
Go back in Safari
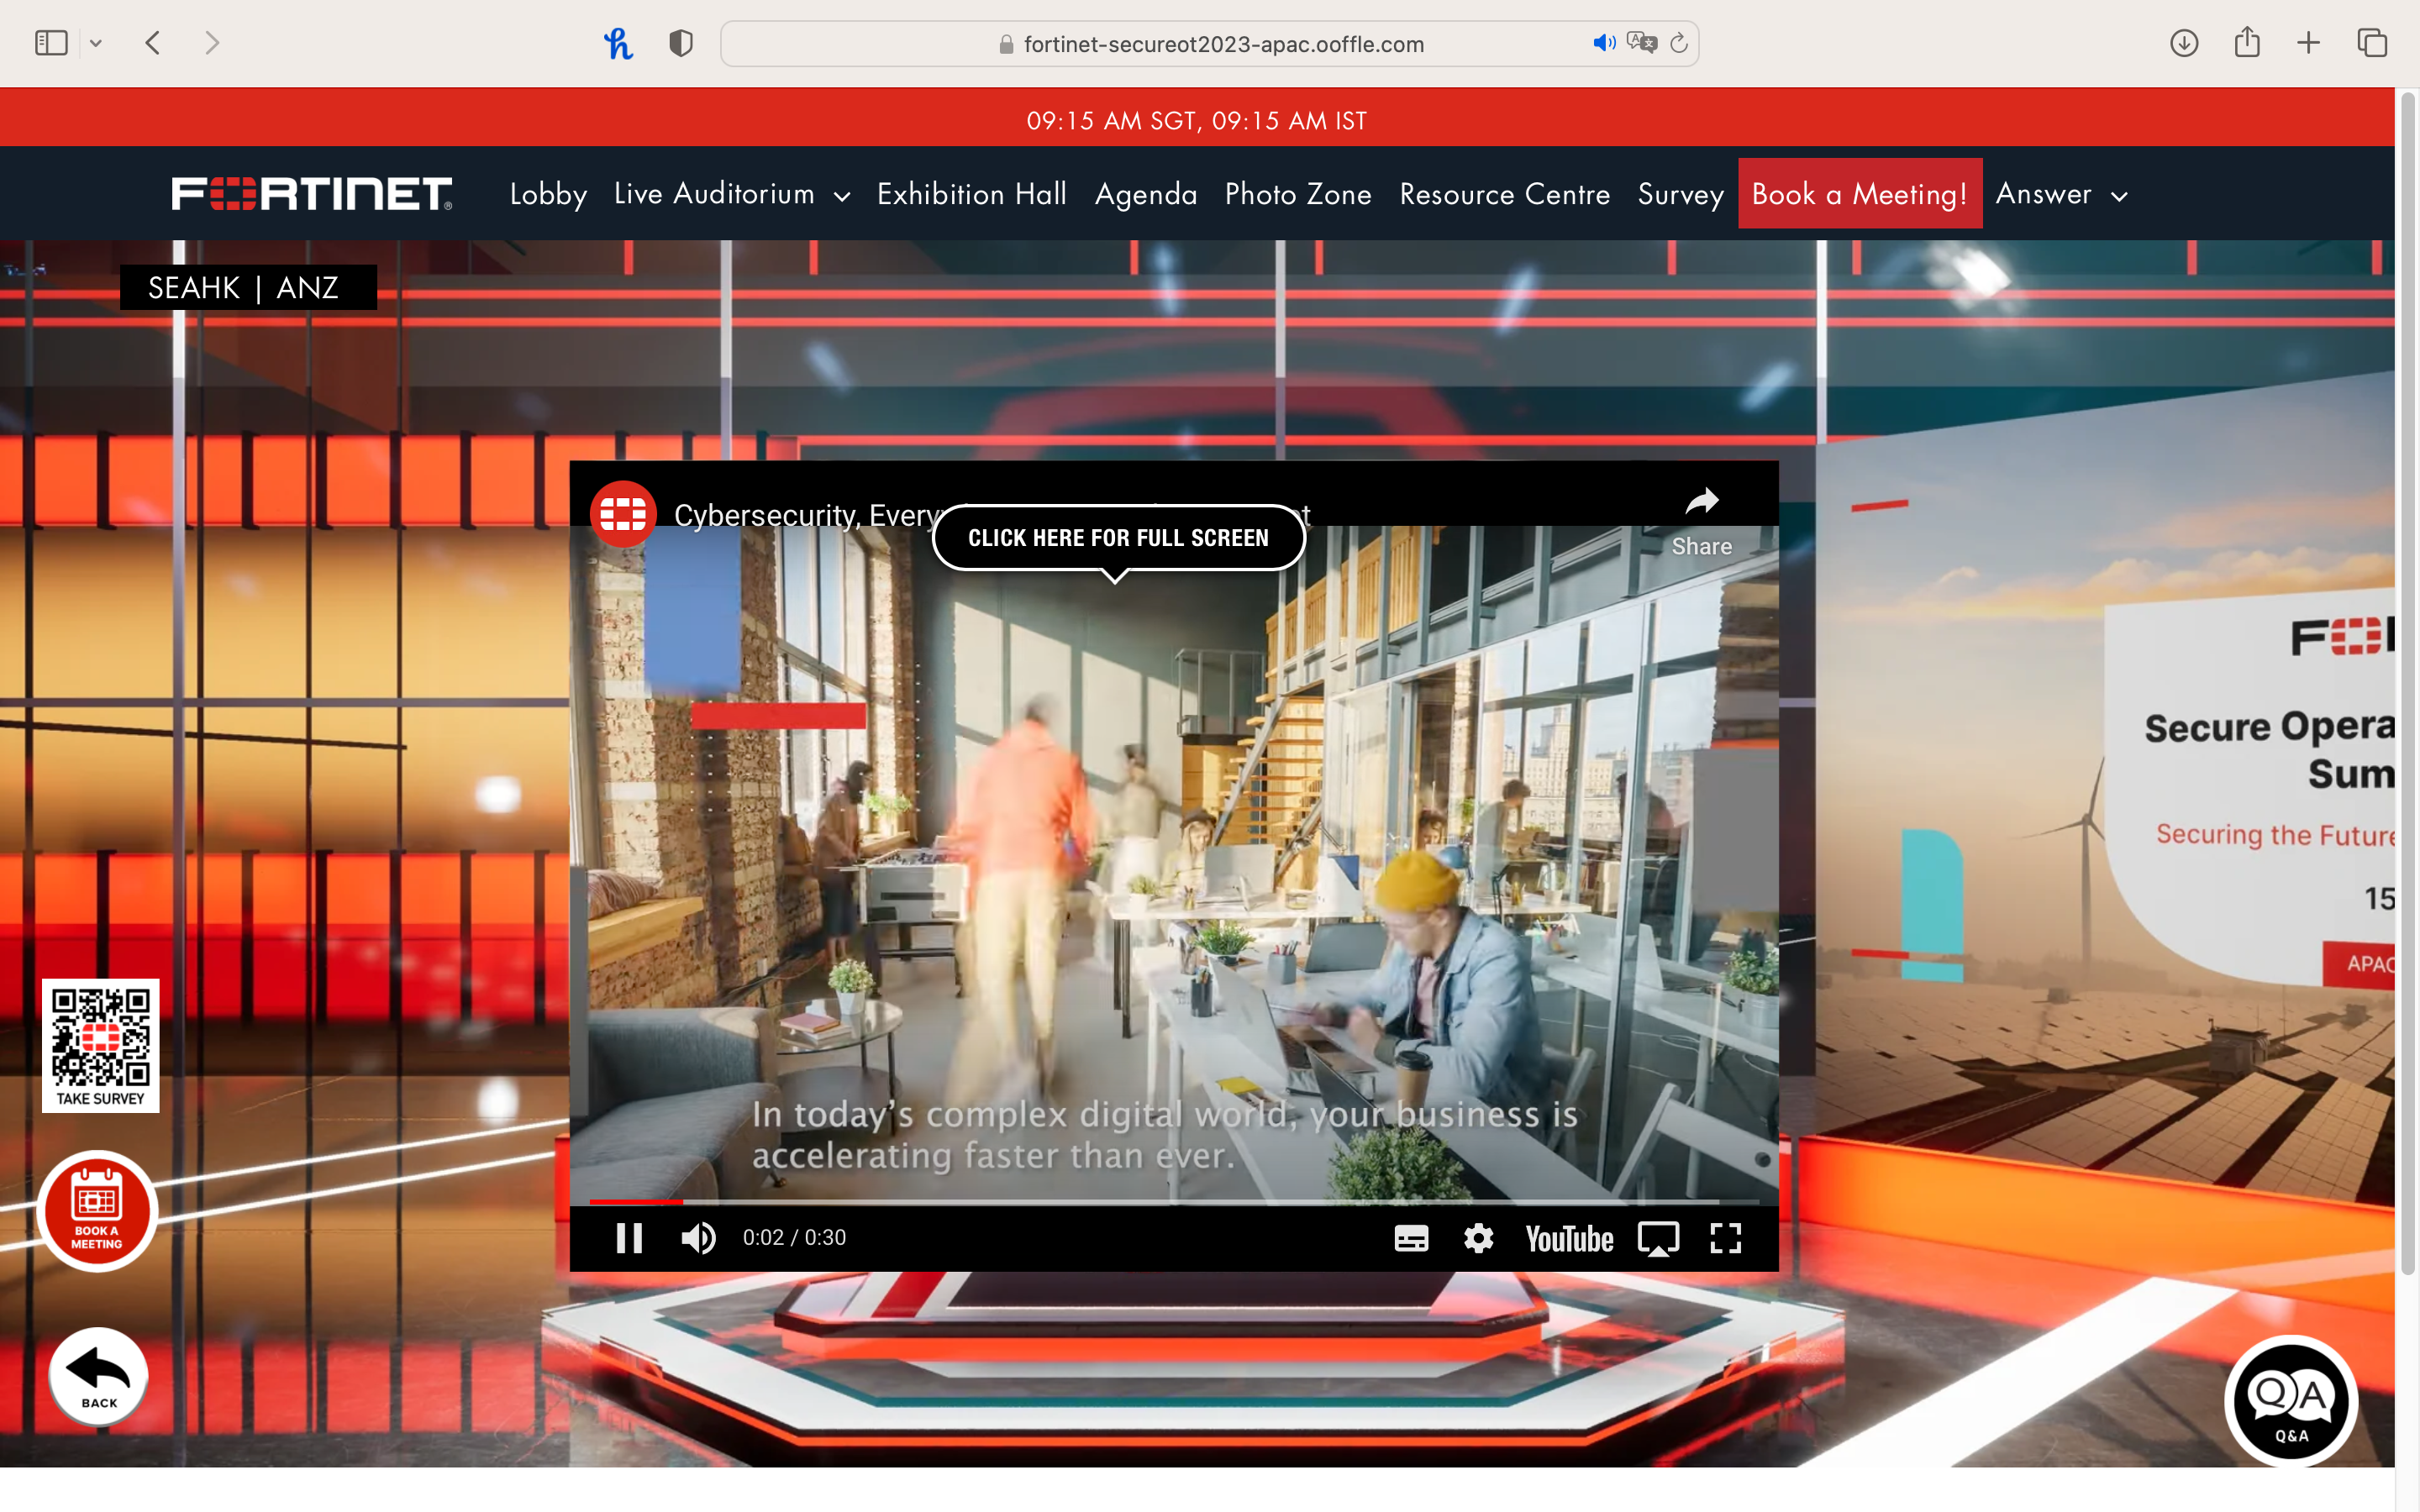tap(153, 43)
